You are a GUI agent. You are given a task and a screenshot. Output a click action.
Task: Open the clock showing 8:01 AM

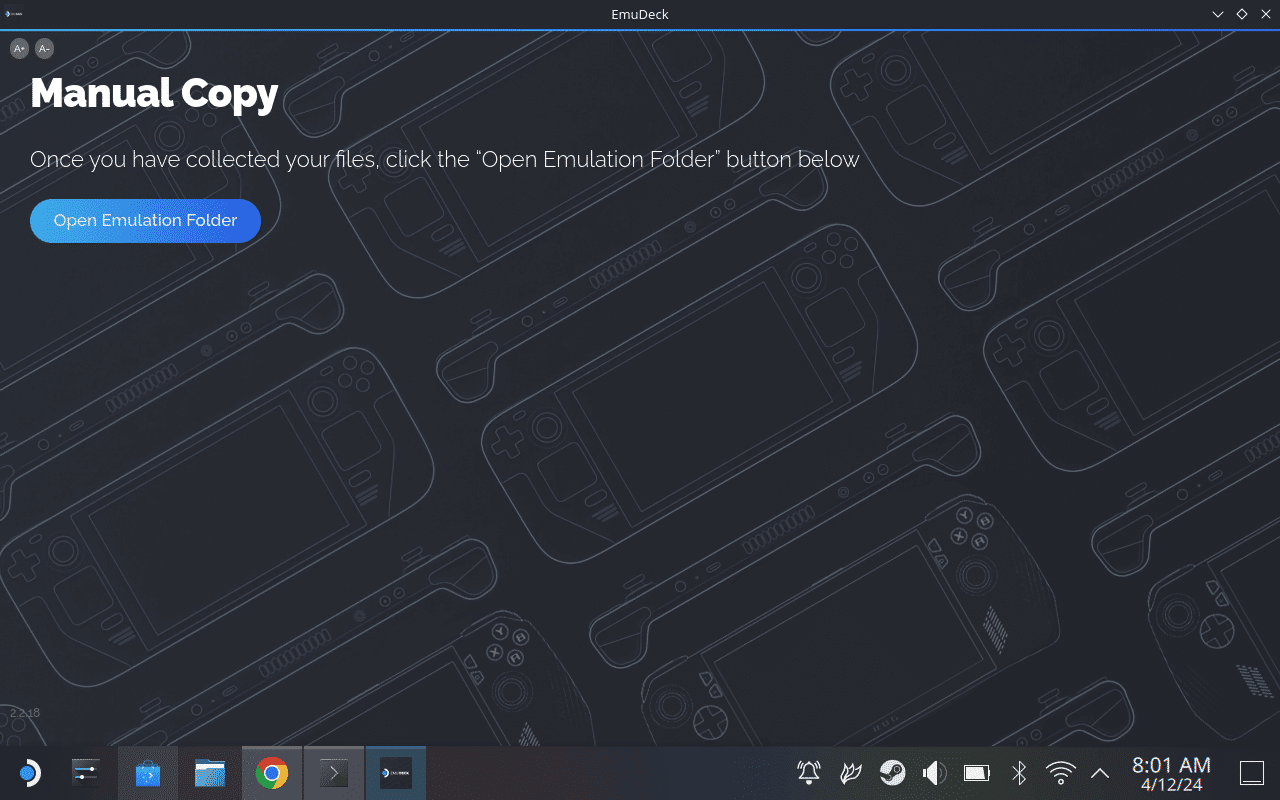(x=1171, y=773)
